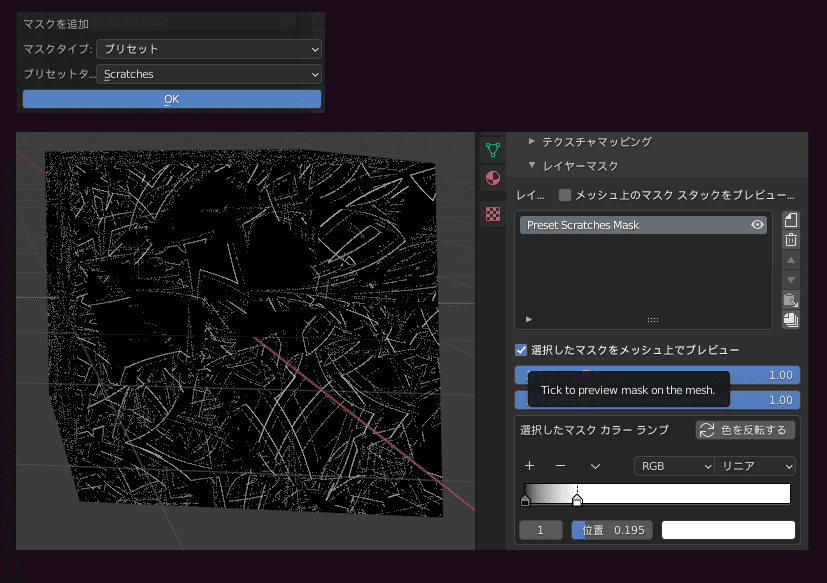The height and width of the screenshot is (583, 827).
Task: Select the Preset Scratches Mask list row
Action: coord(643,225)
